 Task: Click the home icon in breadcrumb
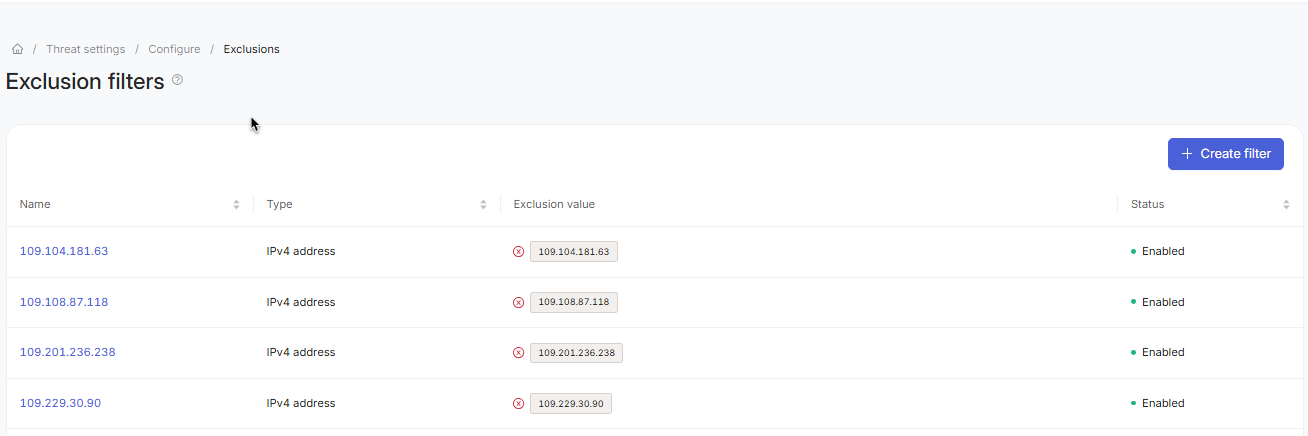click(x=17, y=49)
